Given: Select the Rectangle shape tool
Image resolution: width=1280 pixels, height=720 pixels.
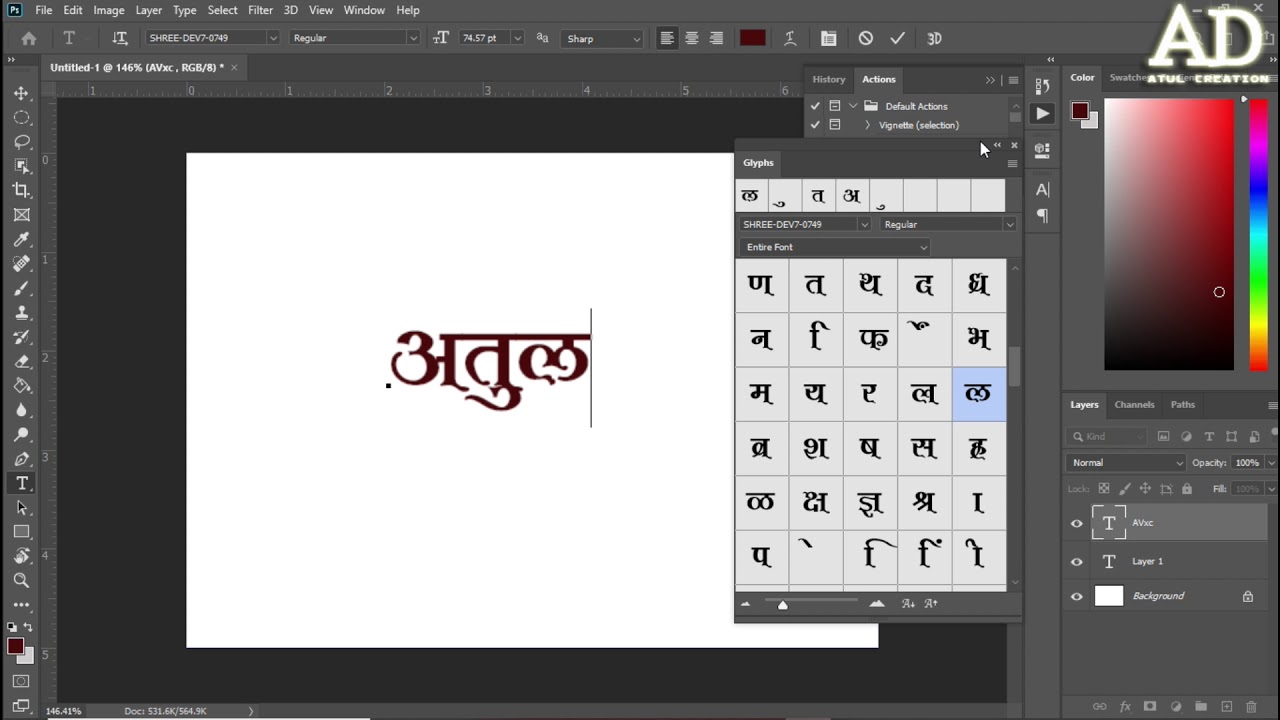Looking at the screenshot, I should coord(21,532).
